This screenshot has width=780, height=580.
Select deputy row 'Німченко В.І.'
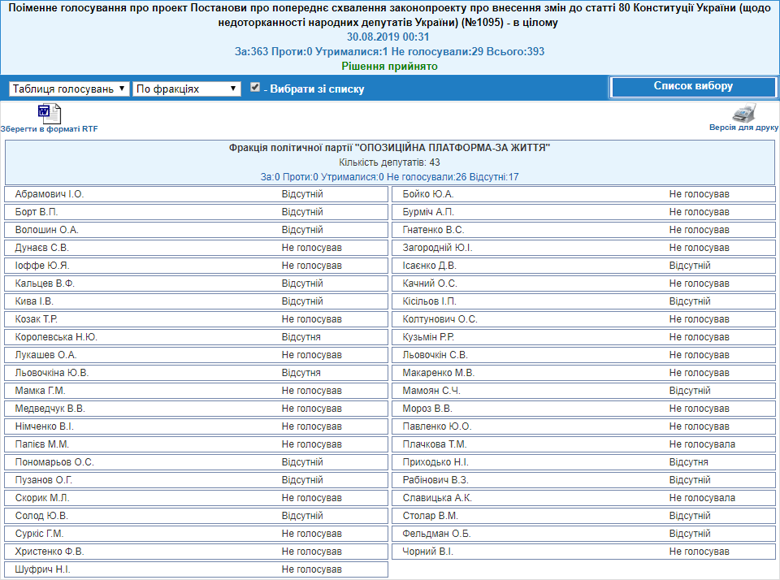196,427
